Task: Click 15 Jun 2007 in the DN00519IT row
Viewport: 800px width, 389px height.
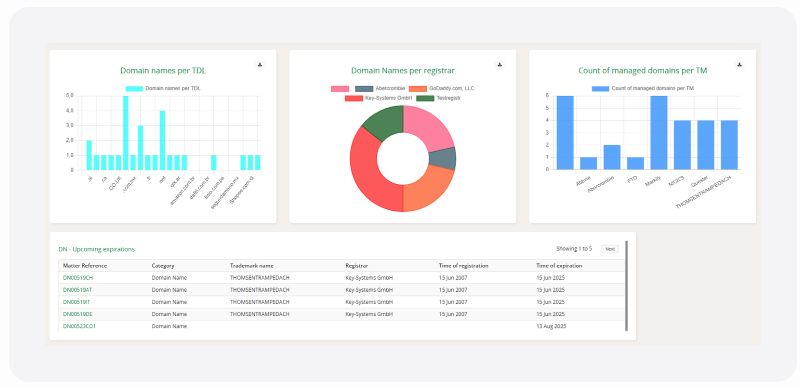Action: [x=453, y=302]
